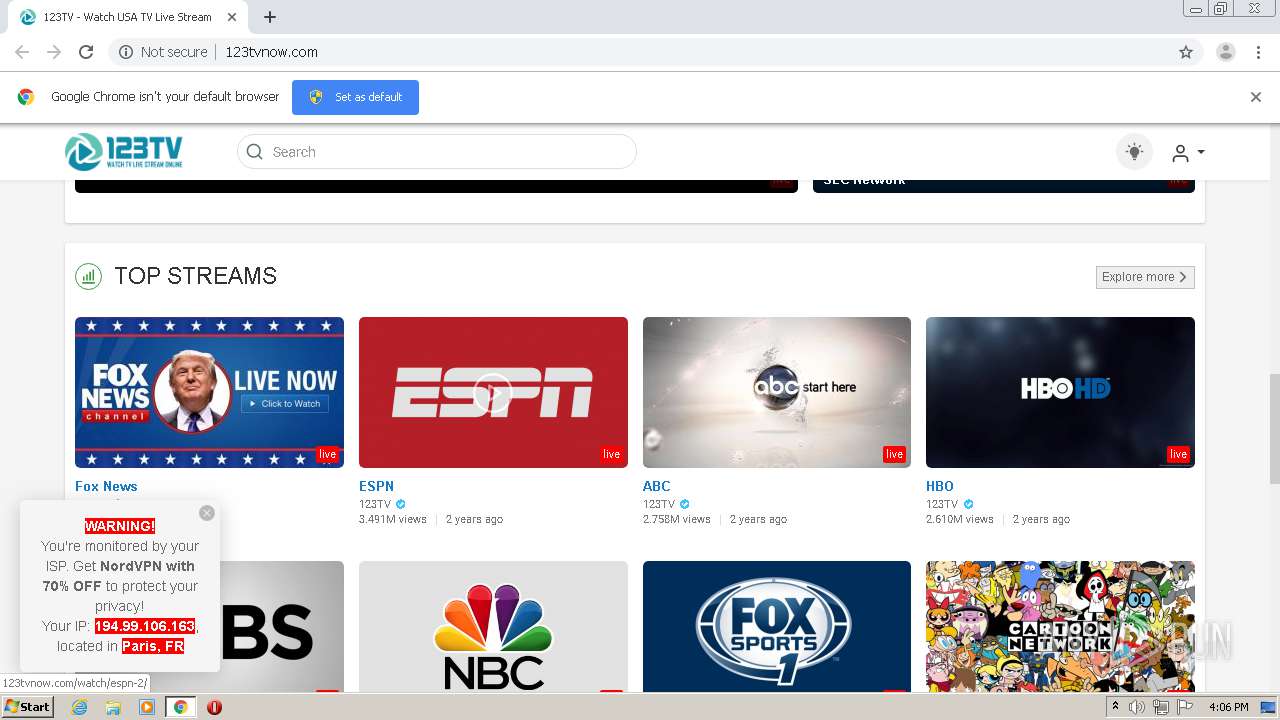Click the Fox News title link
Image resolution: width=1280 pixels, height=720 pixels.
coord(106,486)
